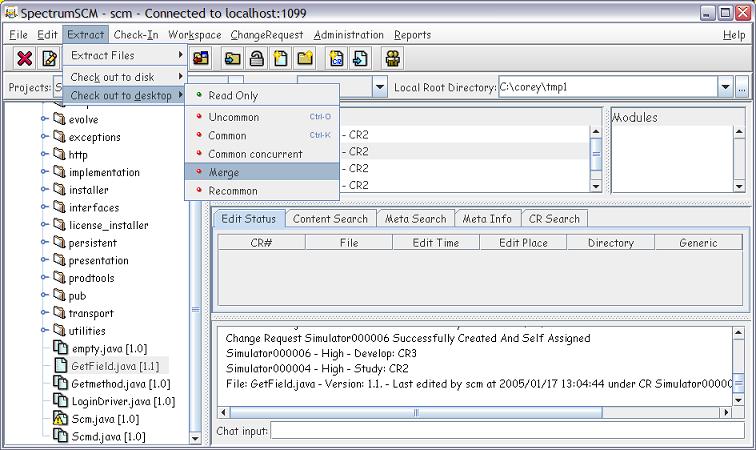This screenshot has height=450, width=756.
Task: Switch to the CR Search tab
Action: tap(554, 219)
